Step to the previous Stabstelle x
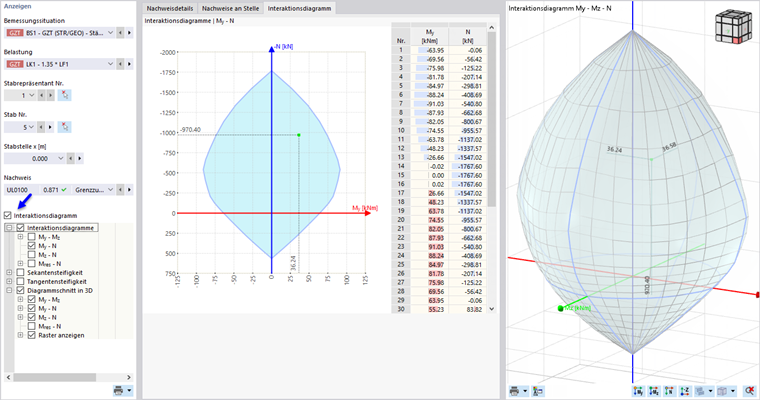760x400 pixels. pos(71,159)
